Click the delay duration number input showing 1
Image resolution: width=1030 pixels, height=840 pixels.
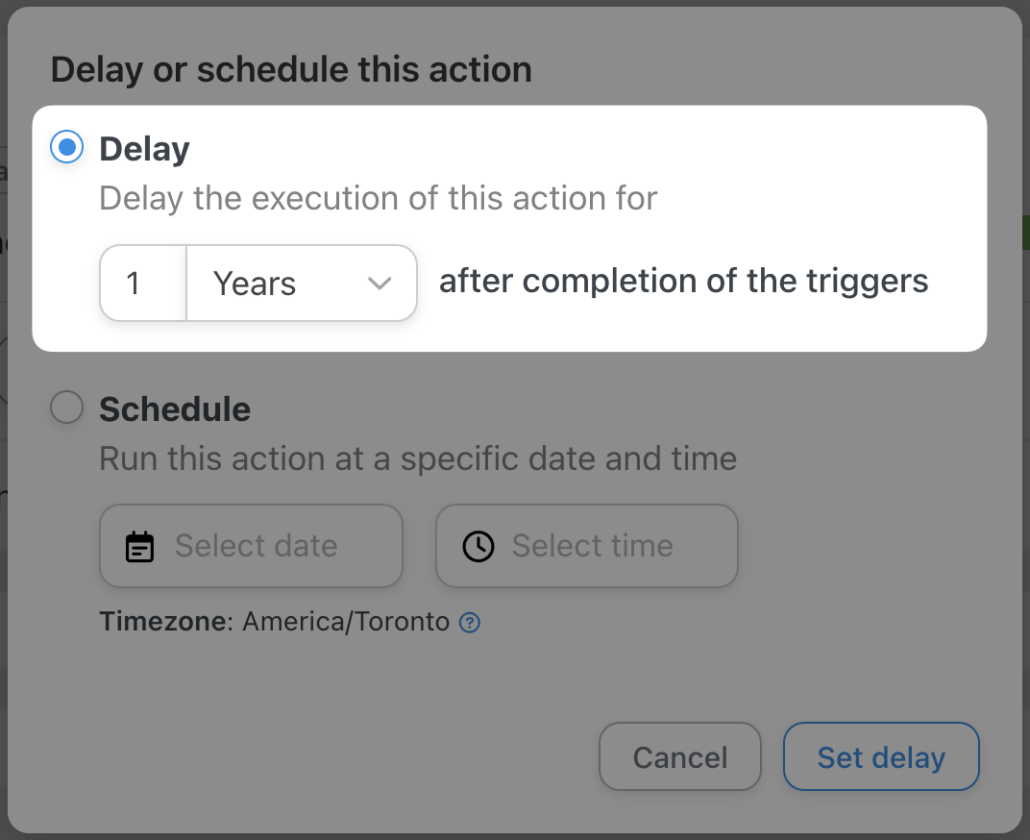(x=141, y=283)
